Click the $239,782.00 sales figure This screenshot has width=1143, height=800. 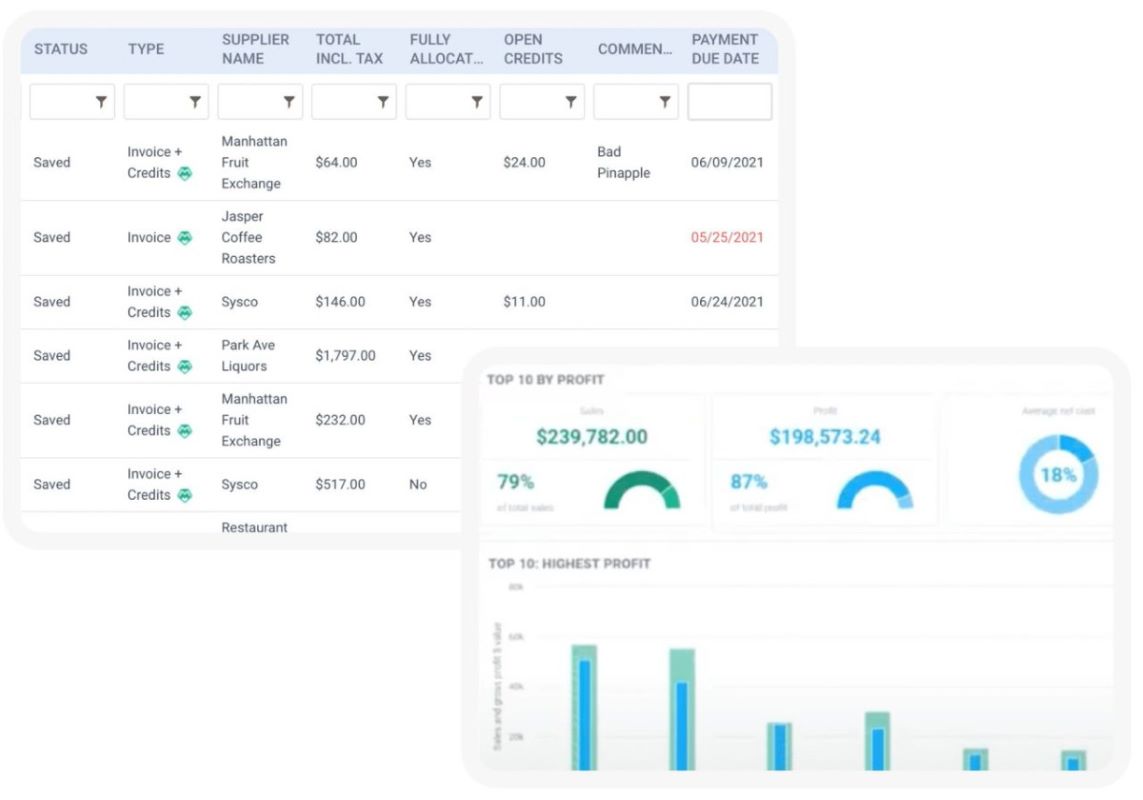point(592,437)
